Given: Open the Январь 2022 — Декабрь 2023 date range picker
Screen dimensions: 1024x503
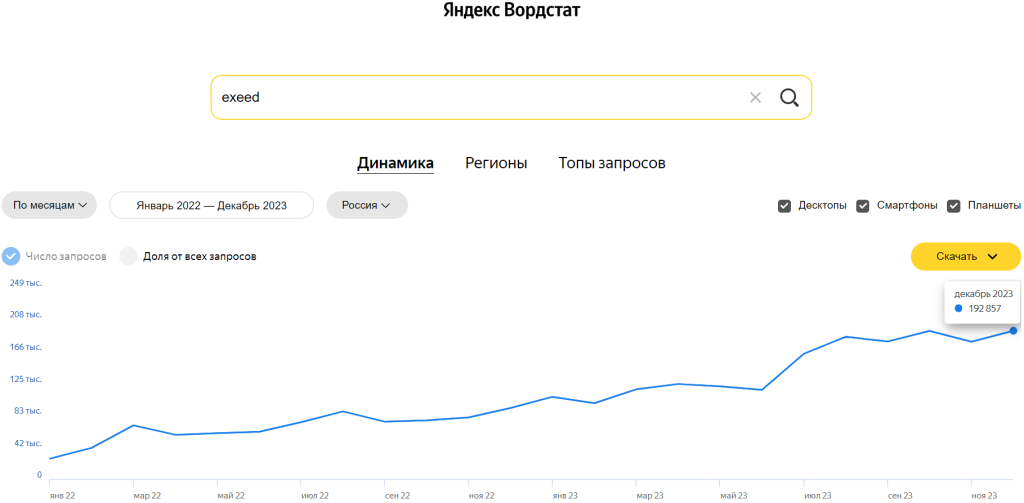Looking at the screenshot, I should tap(212, 205).
